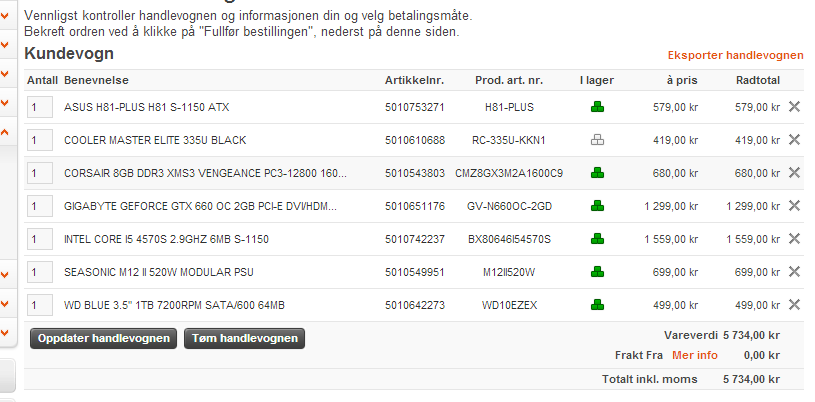Click article number 5010753271
815x402 pixels.
[415, 107]
